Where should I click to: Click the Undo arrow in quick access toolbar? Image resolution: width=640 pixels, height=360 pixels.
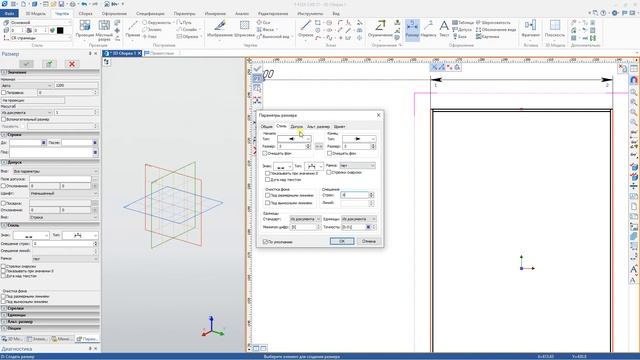84,4
